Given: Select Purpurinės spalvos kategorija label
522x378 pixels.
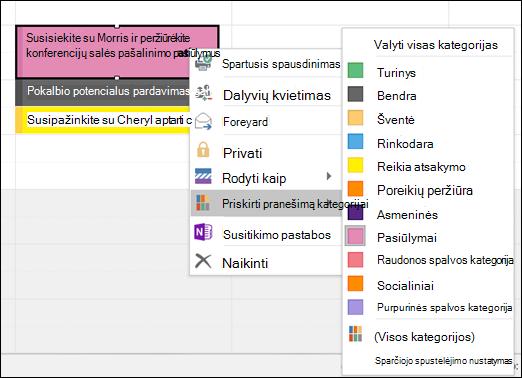Looking at the screenshot, I should pos(445,307).
